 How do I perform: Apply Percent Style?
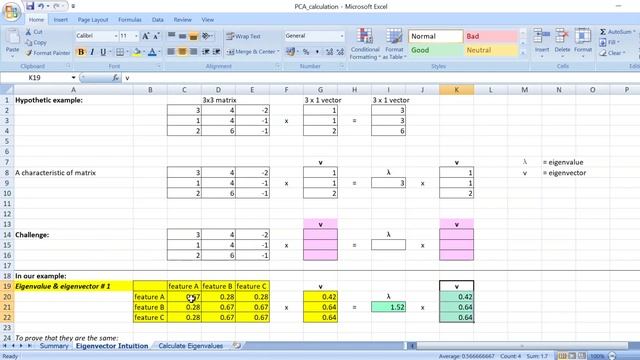306,52
